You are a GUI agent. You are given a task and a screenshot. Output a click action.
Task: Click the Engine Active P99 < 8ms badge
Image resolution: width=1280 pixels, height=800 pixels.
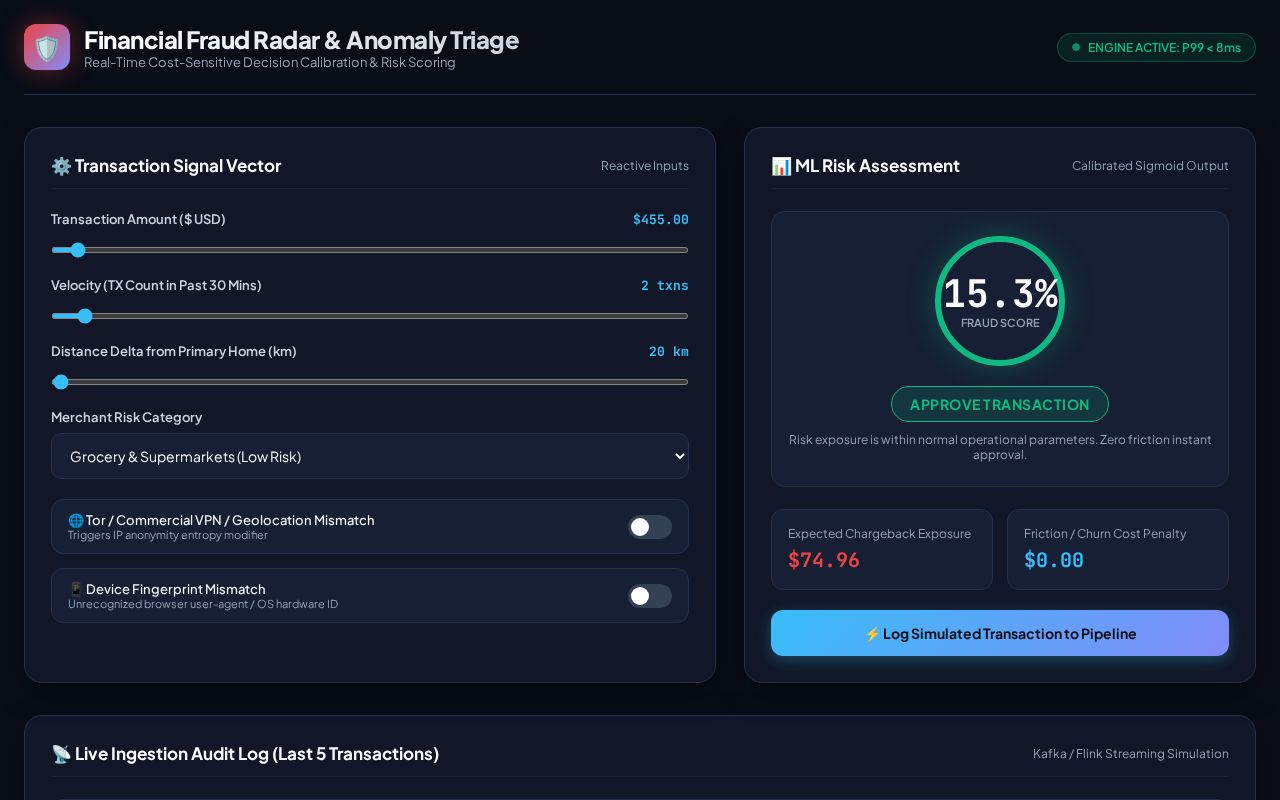pos(1156,47)
